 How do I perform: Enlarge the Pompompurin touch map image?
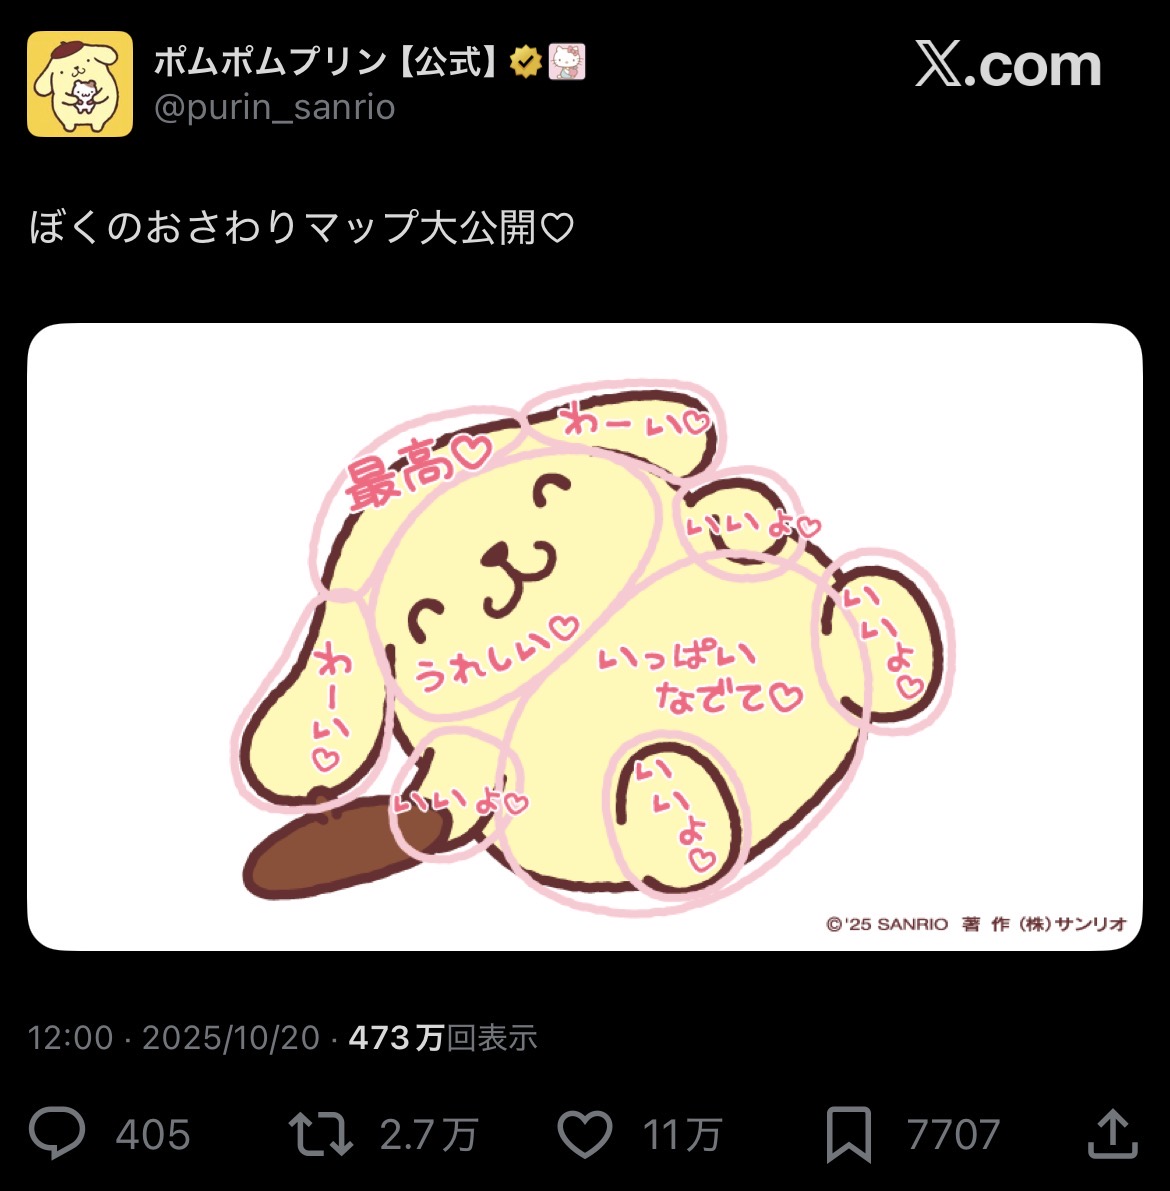pos(585,637)
